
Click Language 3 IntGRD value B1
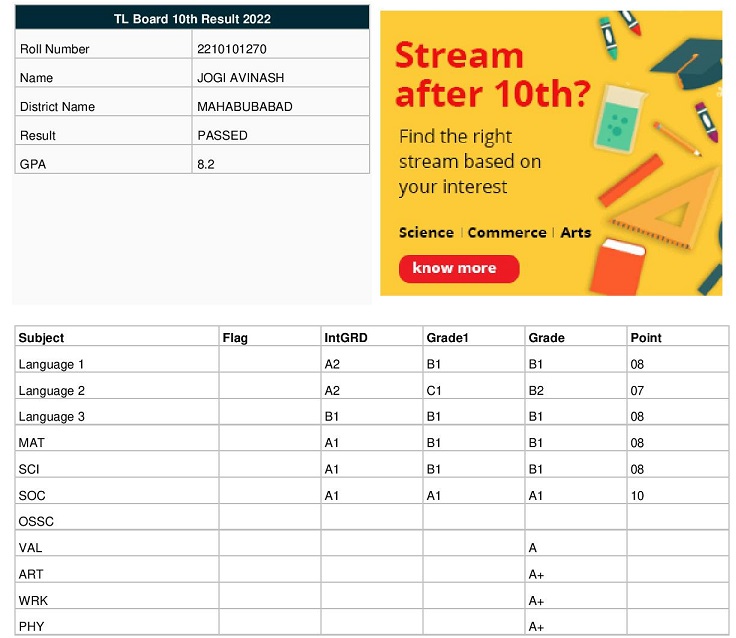coord(331,416)
